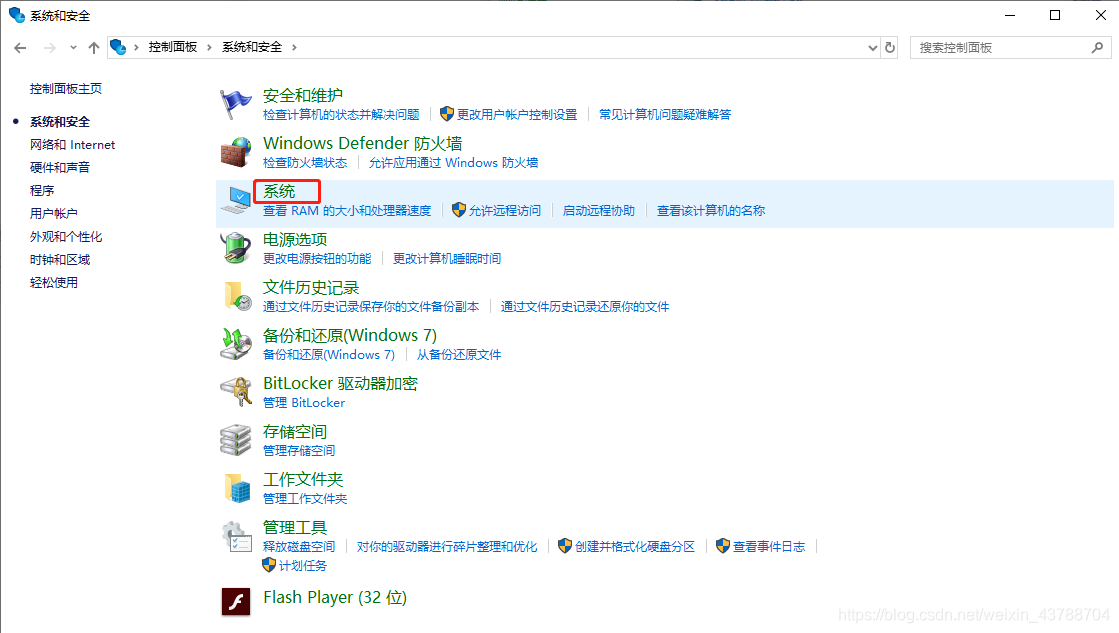Open 查看事件日志 link
The height and width of the screenshot is (633, 1119).
point(769,547)
